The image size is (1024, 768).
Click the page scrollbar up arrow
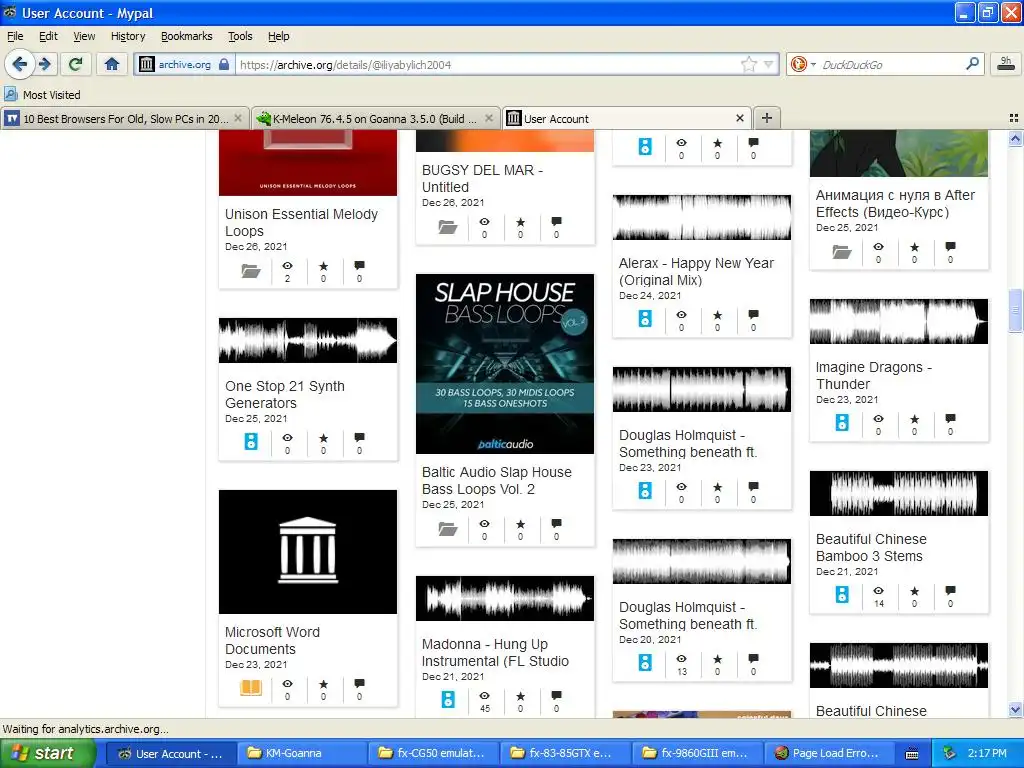point(1015,138)
